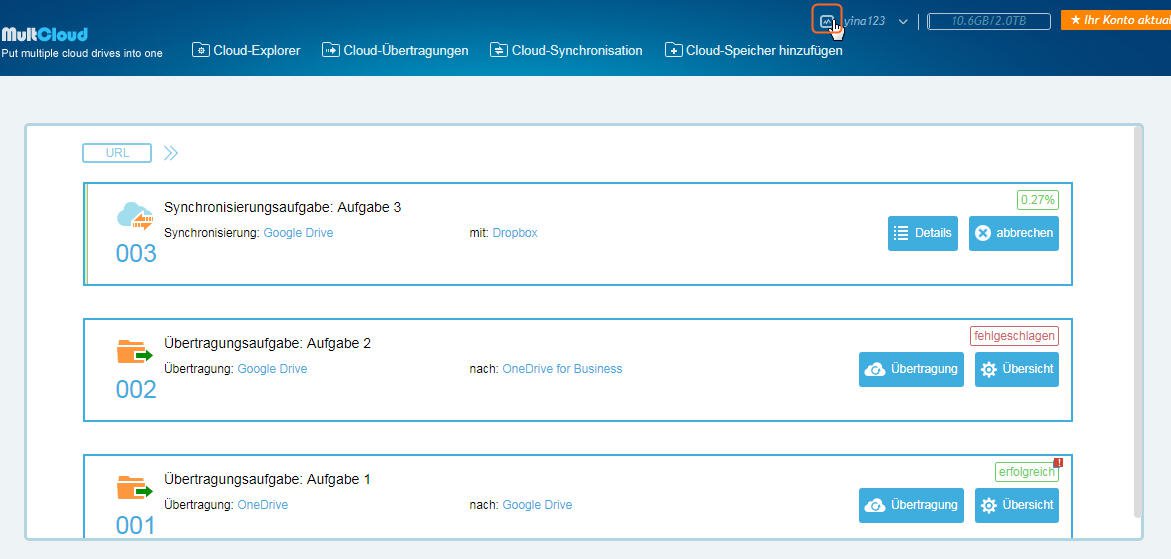Click the Ihr Konto aktualisieren upgrade button

click(1116, 20)
